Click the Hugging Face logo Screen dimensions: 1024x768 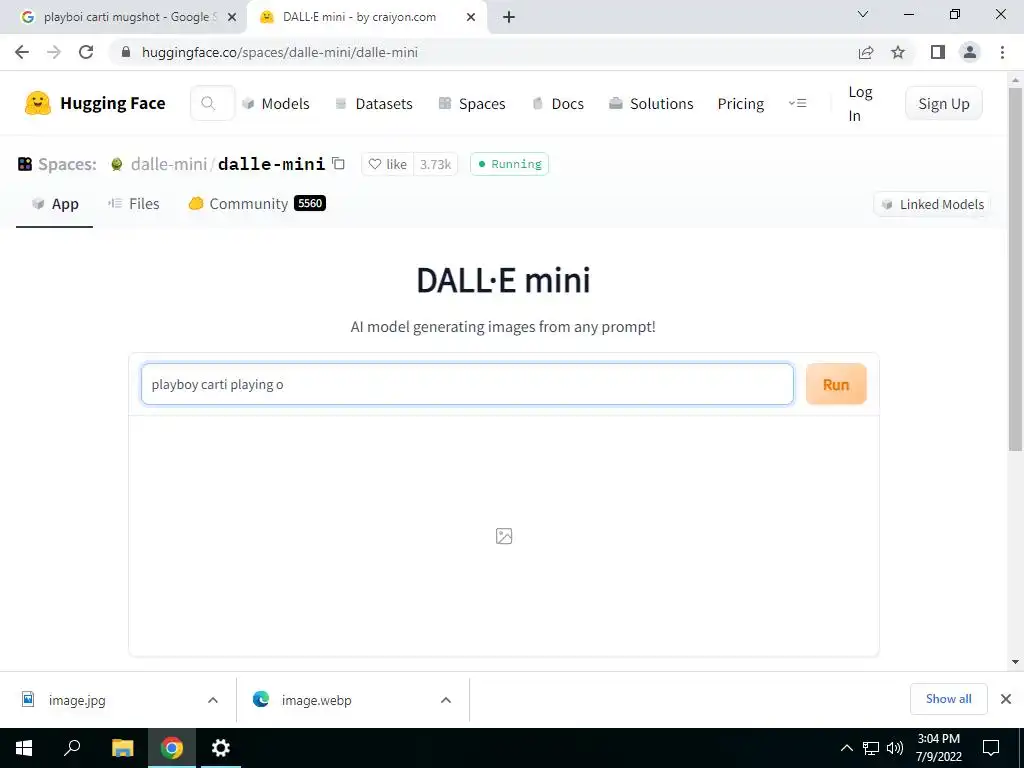point(95,103)
